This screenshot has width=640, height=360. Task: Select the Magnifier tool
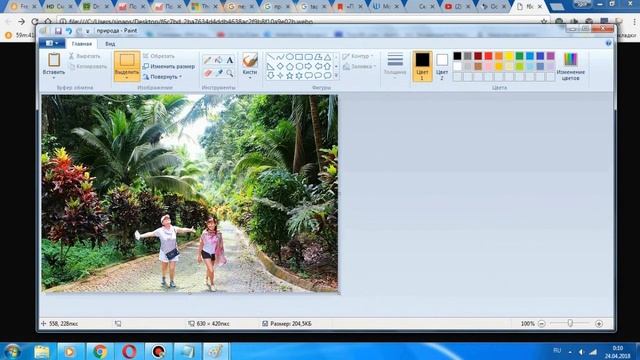click(x=230, y=73)
